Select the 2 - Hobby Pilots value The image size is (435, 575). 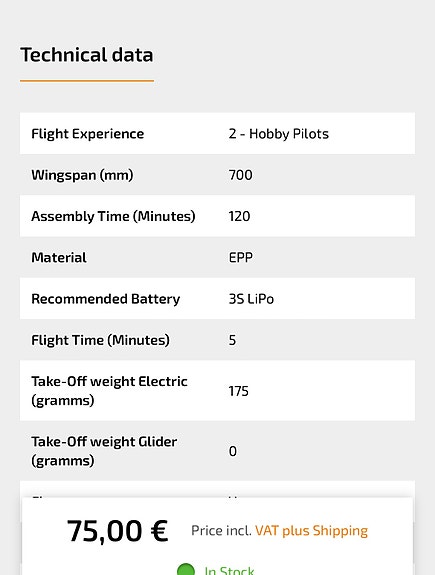[x=279, y=134]
